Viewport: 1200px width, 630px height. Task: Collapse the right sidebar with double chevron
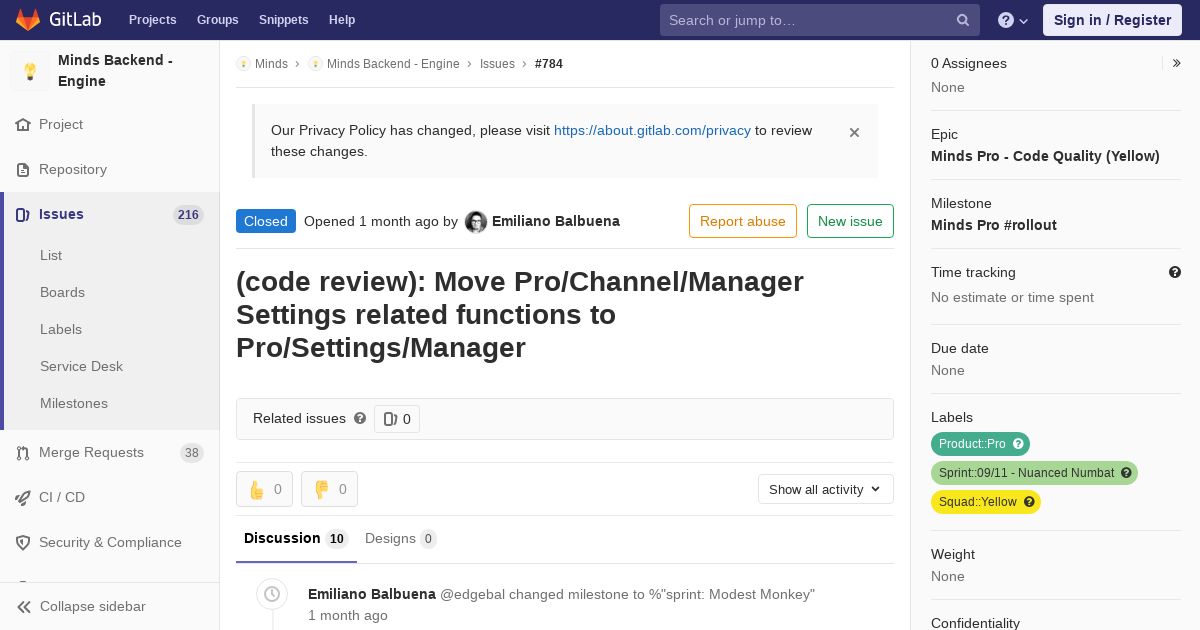(1177, 63)
